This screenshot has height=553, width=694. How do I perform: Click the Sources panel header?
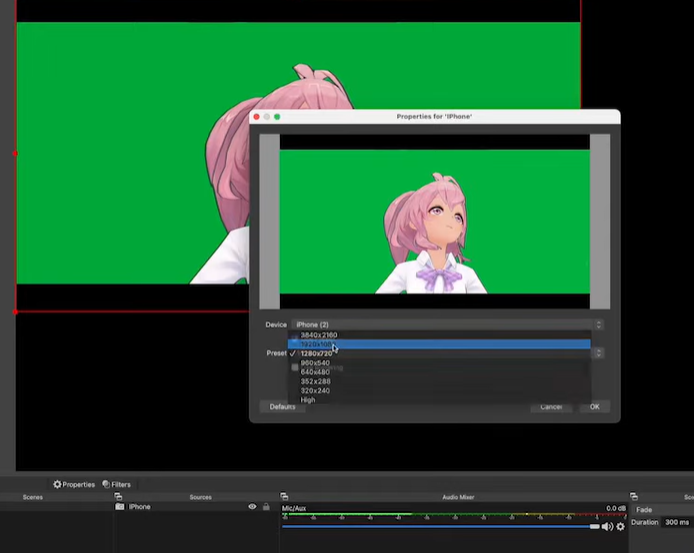tap(200, 497)
